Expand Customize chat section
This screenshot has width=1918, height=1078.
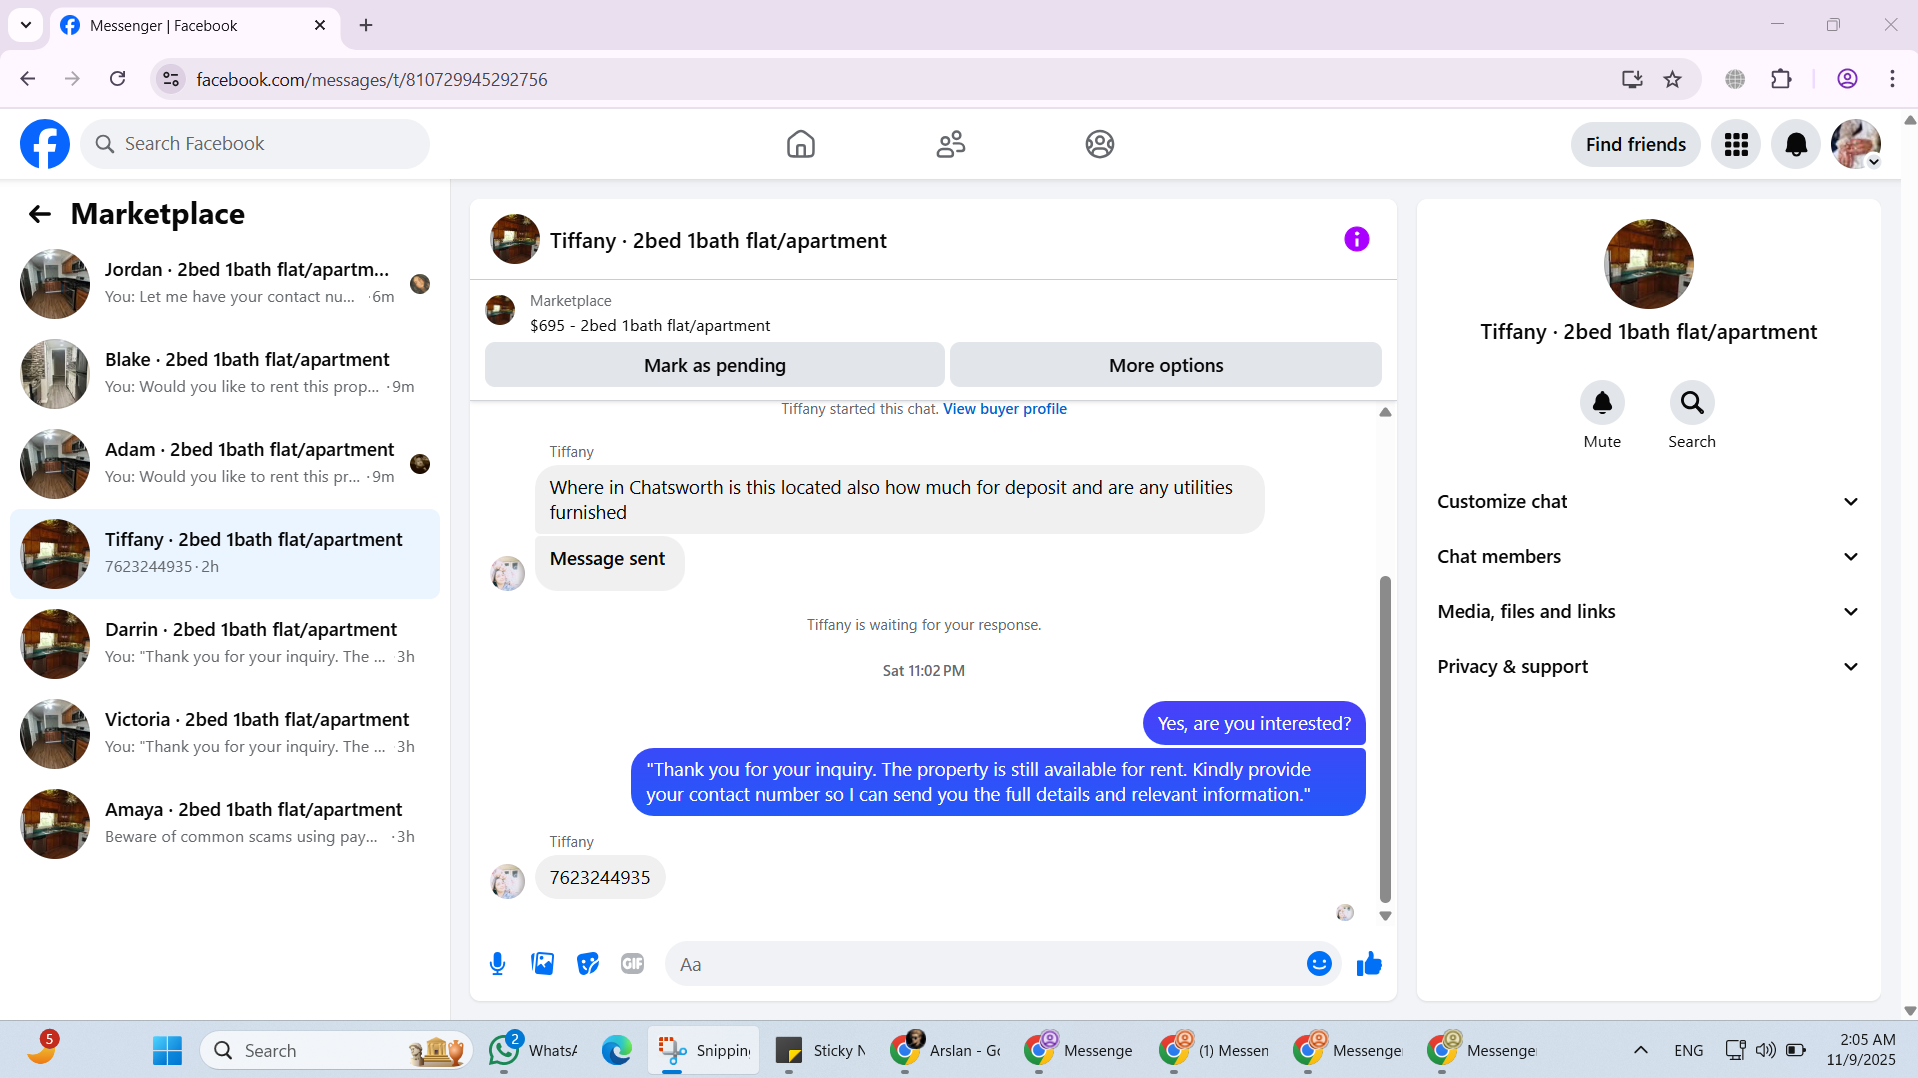click(1648, 502)
